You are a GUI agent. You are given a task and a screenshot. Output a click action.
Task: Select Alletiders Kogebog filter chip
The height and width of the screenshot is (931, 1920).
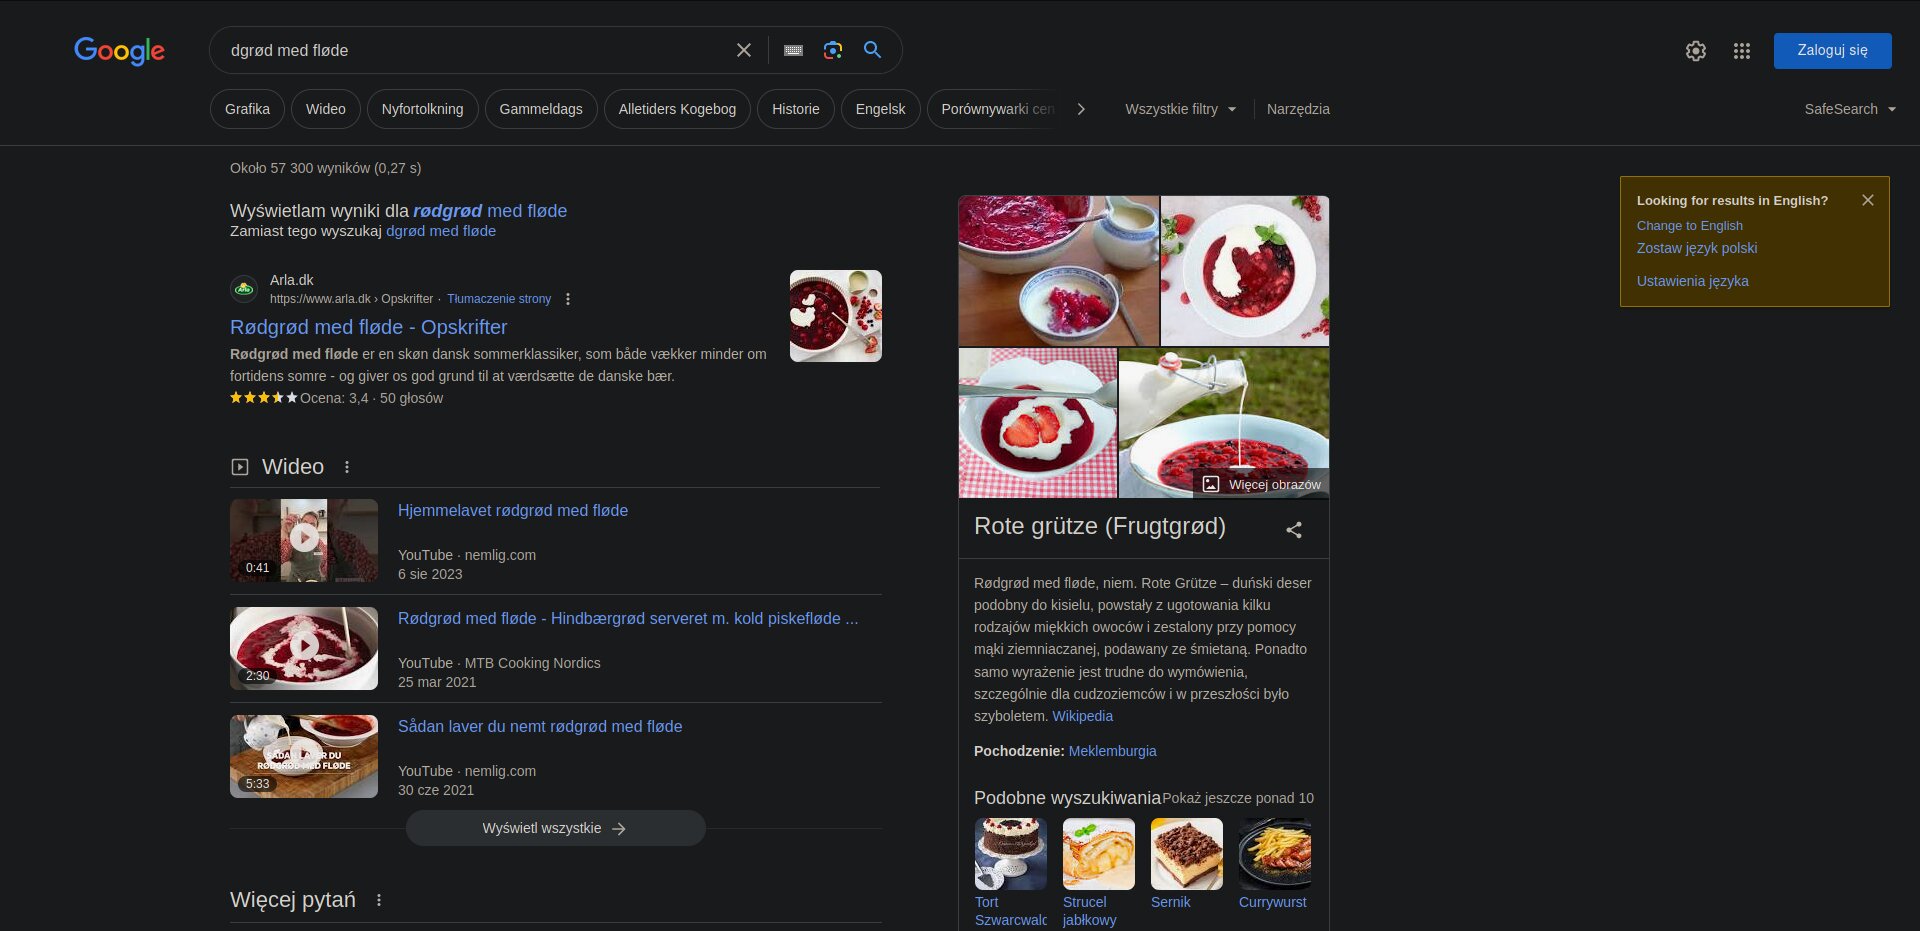[677, 109]
